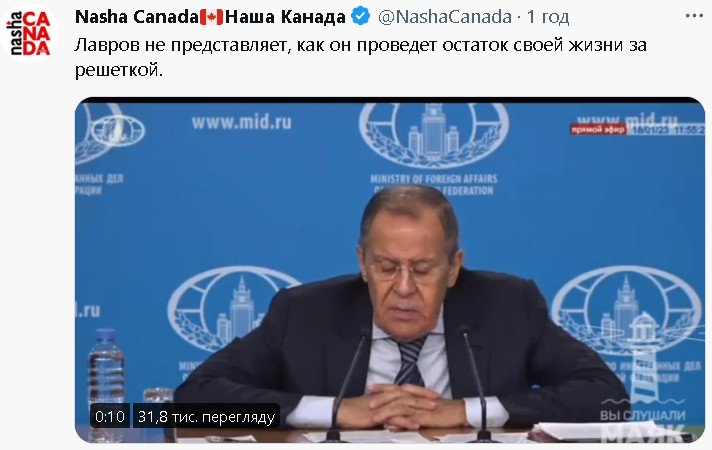Screen dimensions: 712x450
Task: Click the '31,8 тис. перегляду' view counter
Action: 206,416
